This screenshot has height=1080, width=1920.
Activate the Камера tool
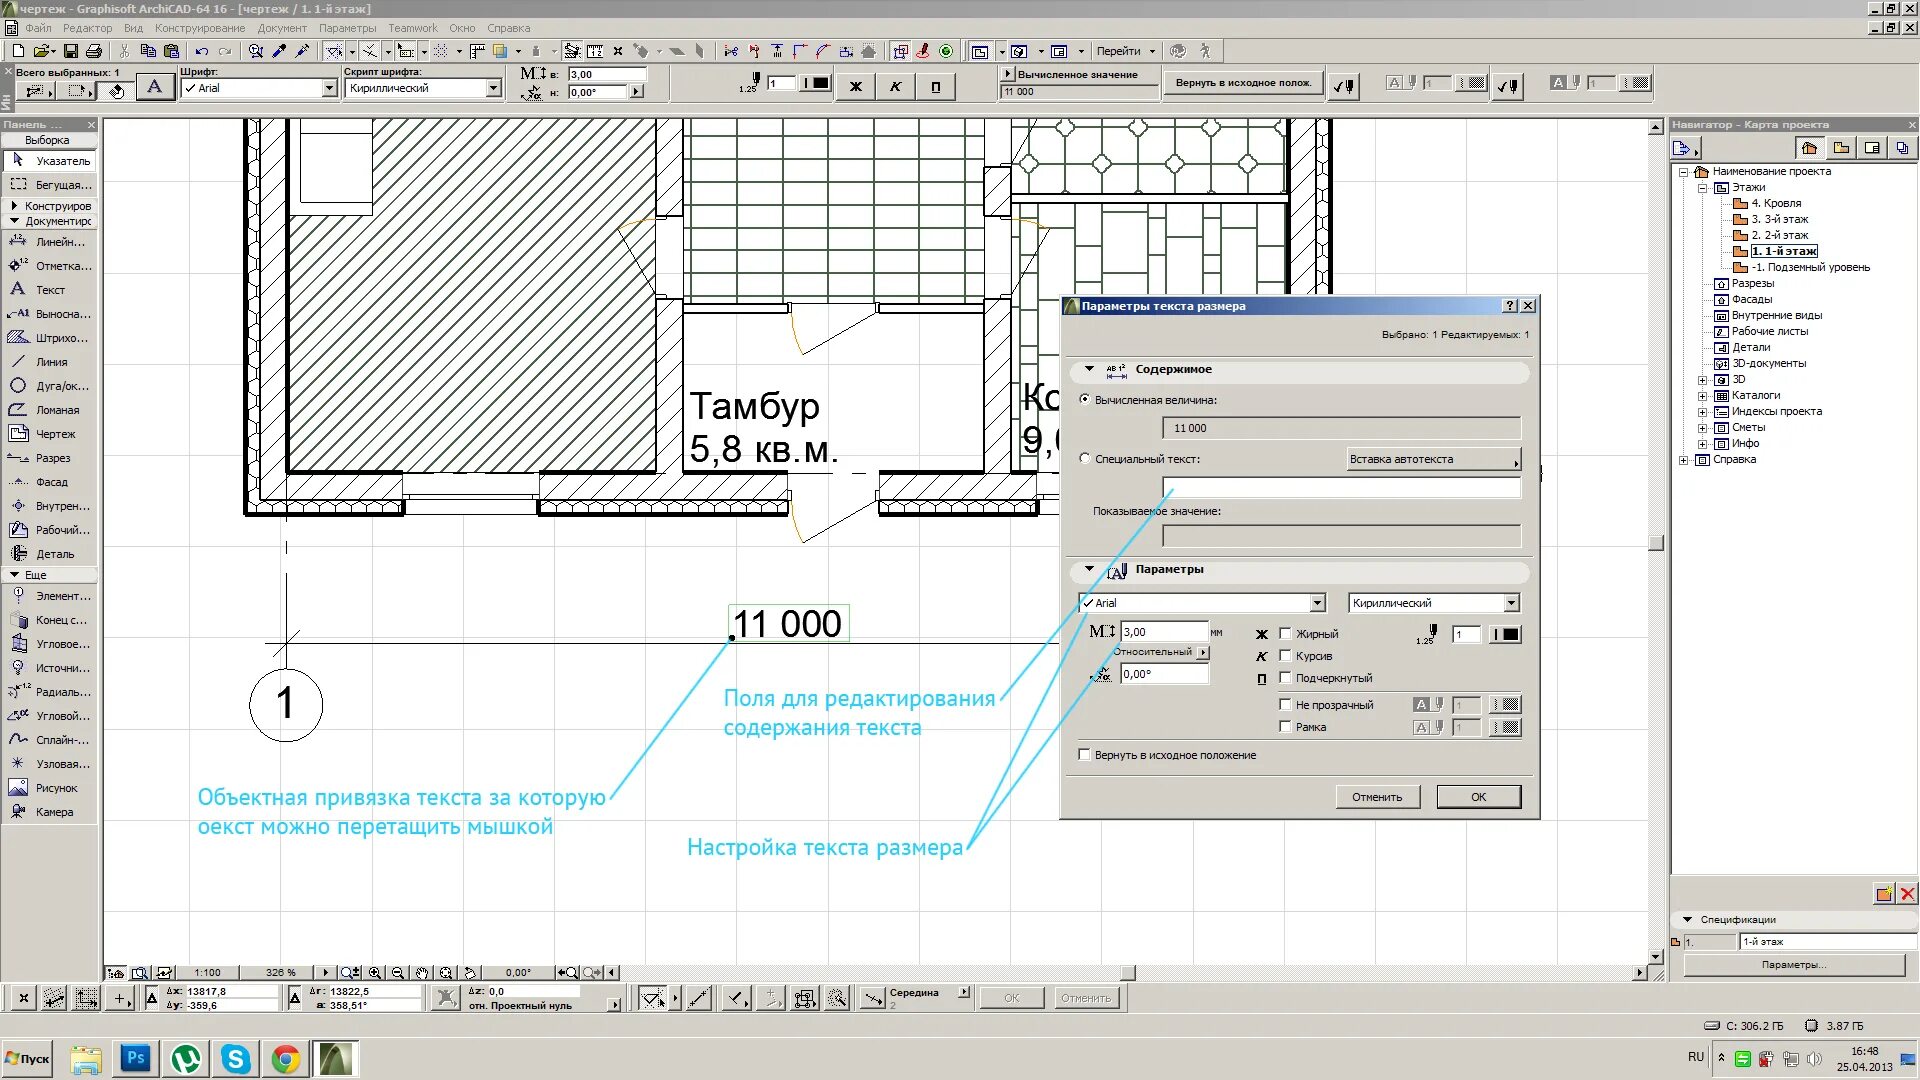49,812
